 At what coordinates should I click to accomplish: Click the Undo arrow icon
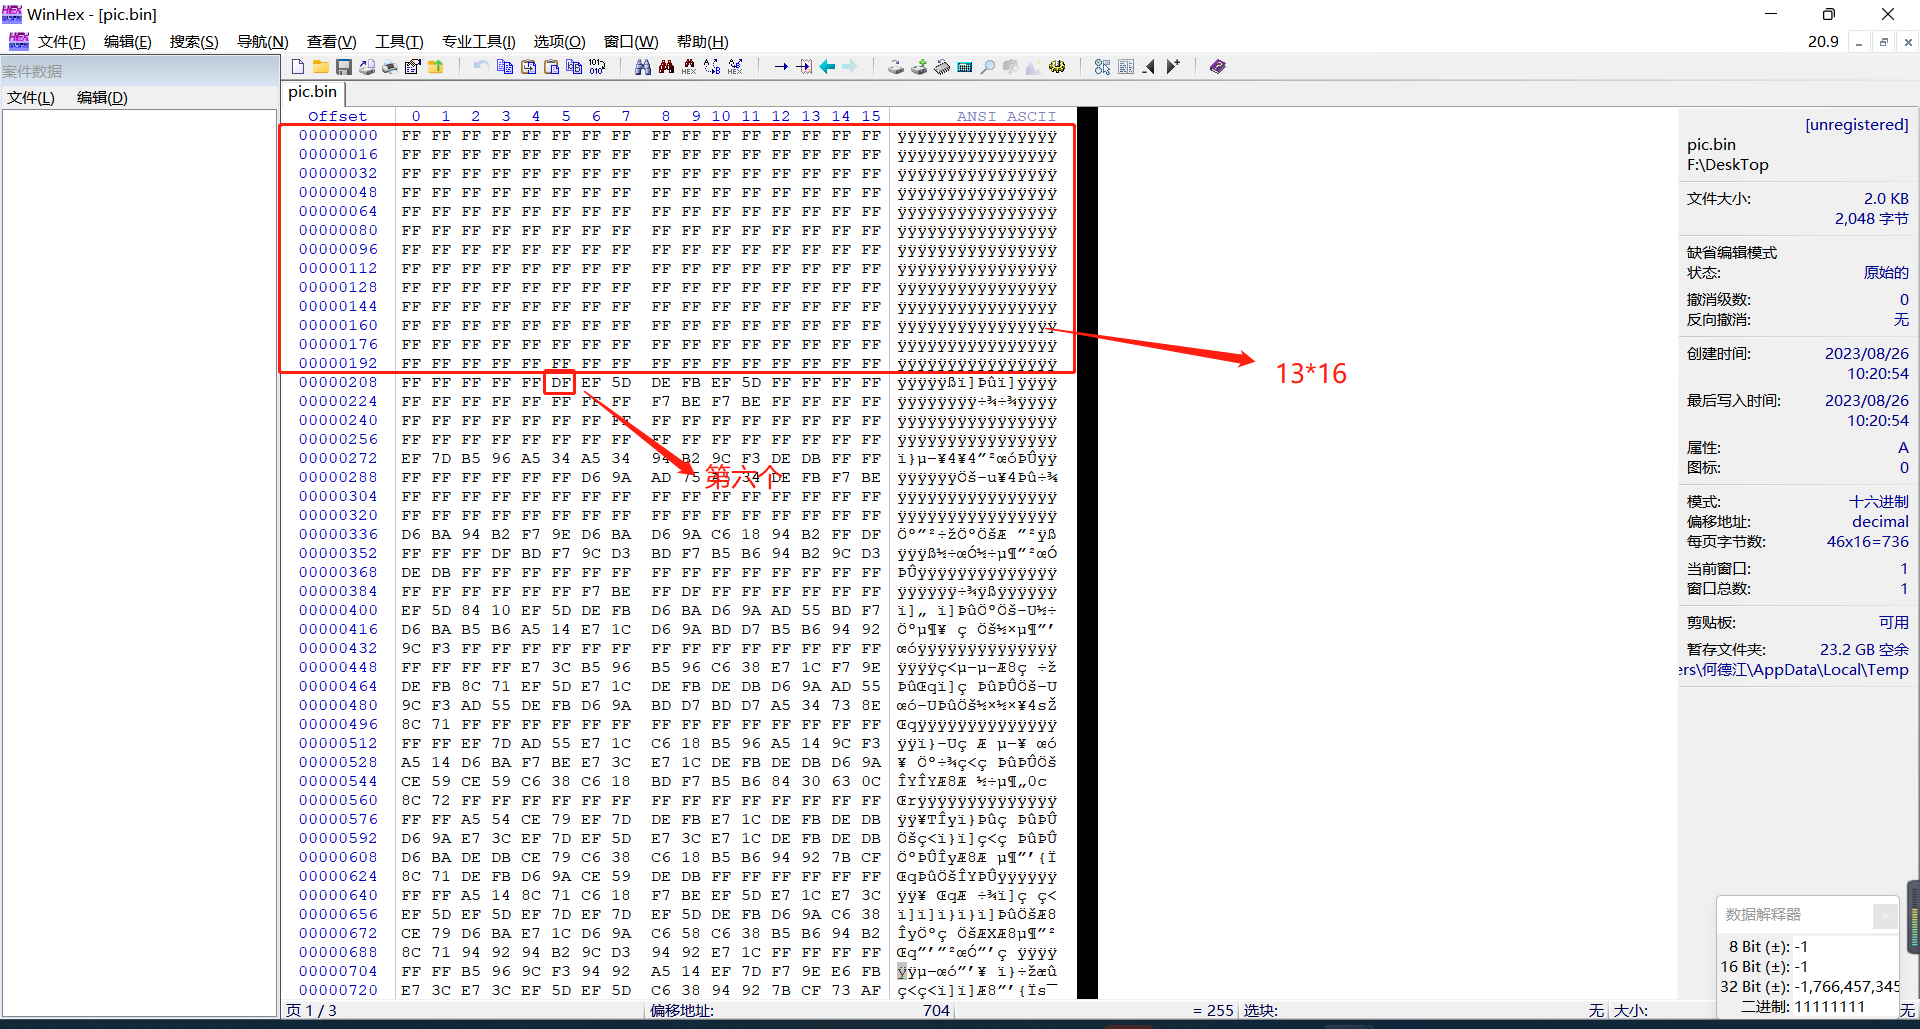[x=481, y=67]
